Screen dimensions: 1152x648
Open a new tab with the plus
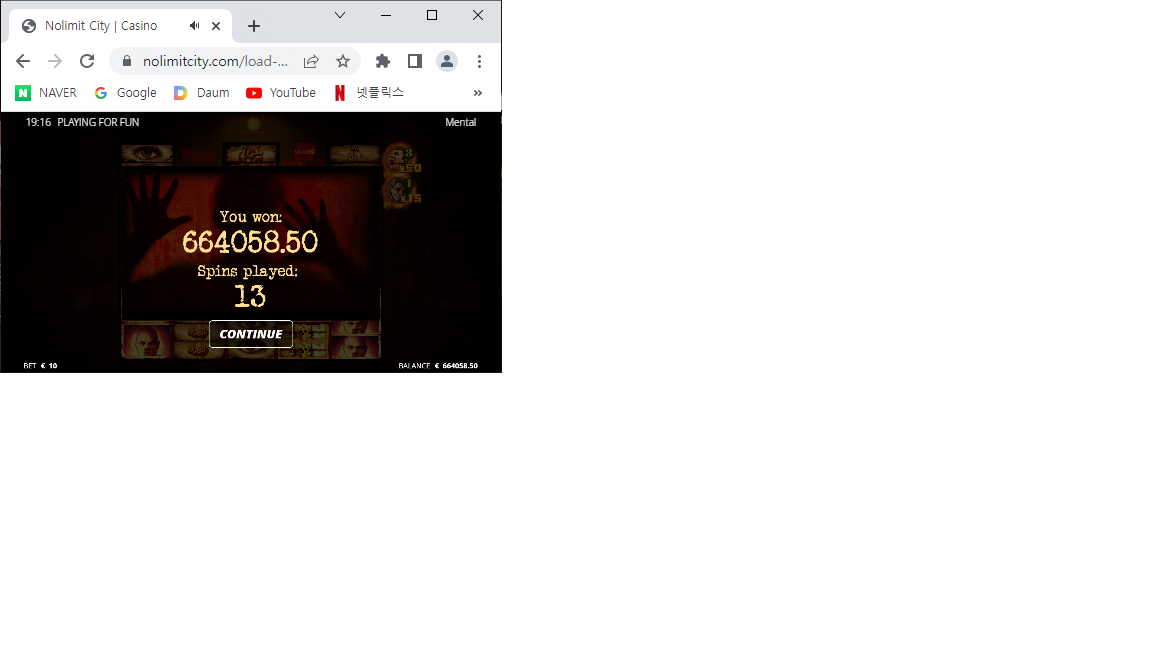point(253,26)
